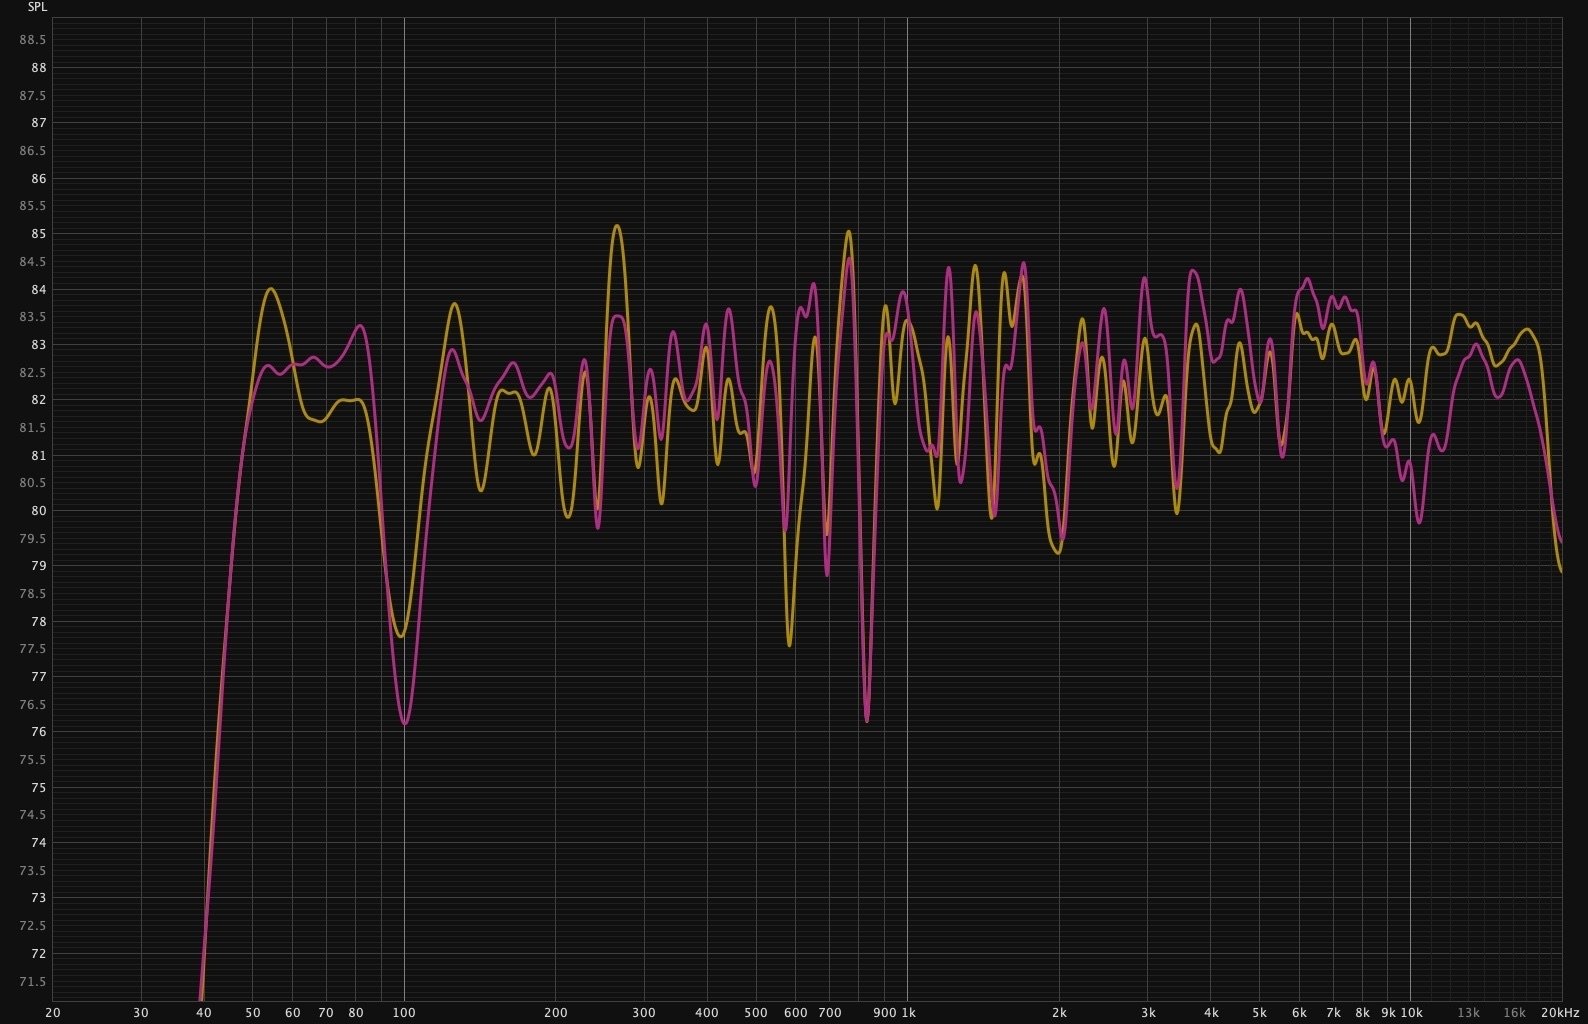
Task: Click the 71.5 dB tick label
Action: click(33, 982)
